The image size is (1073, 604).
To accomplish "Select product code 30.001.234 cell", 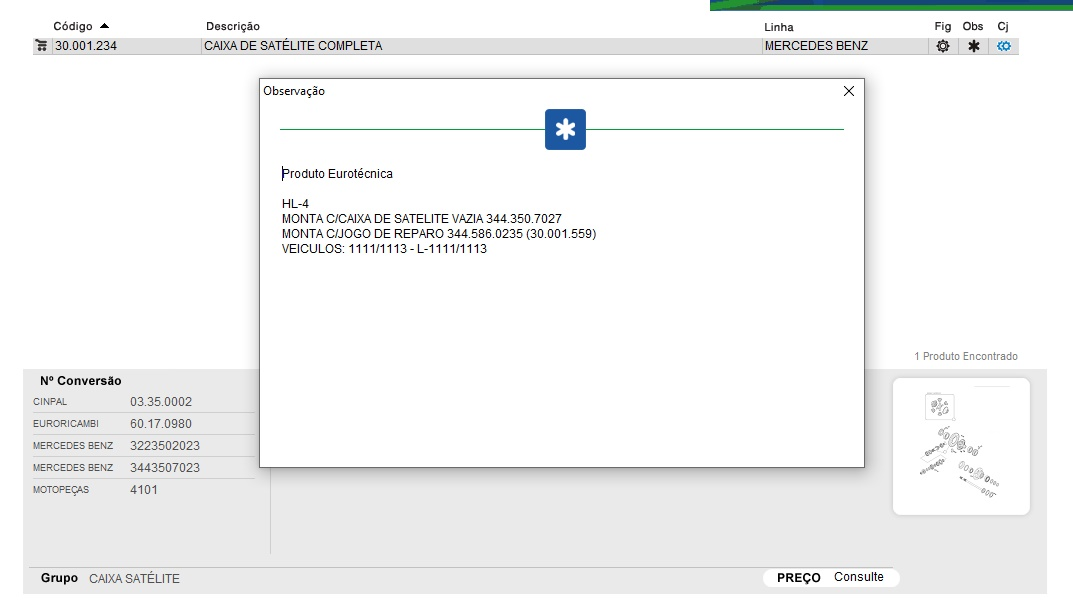I will click(86, 46).
